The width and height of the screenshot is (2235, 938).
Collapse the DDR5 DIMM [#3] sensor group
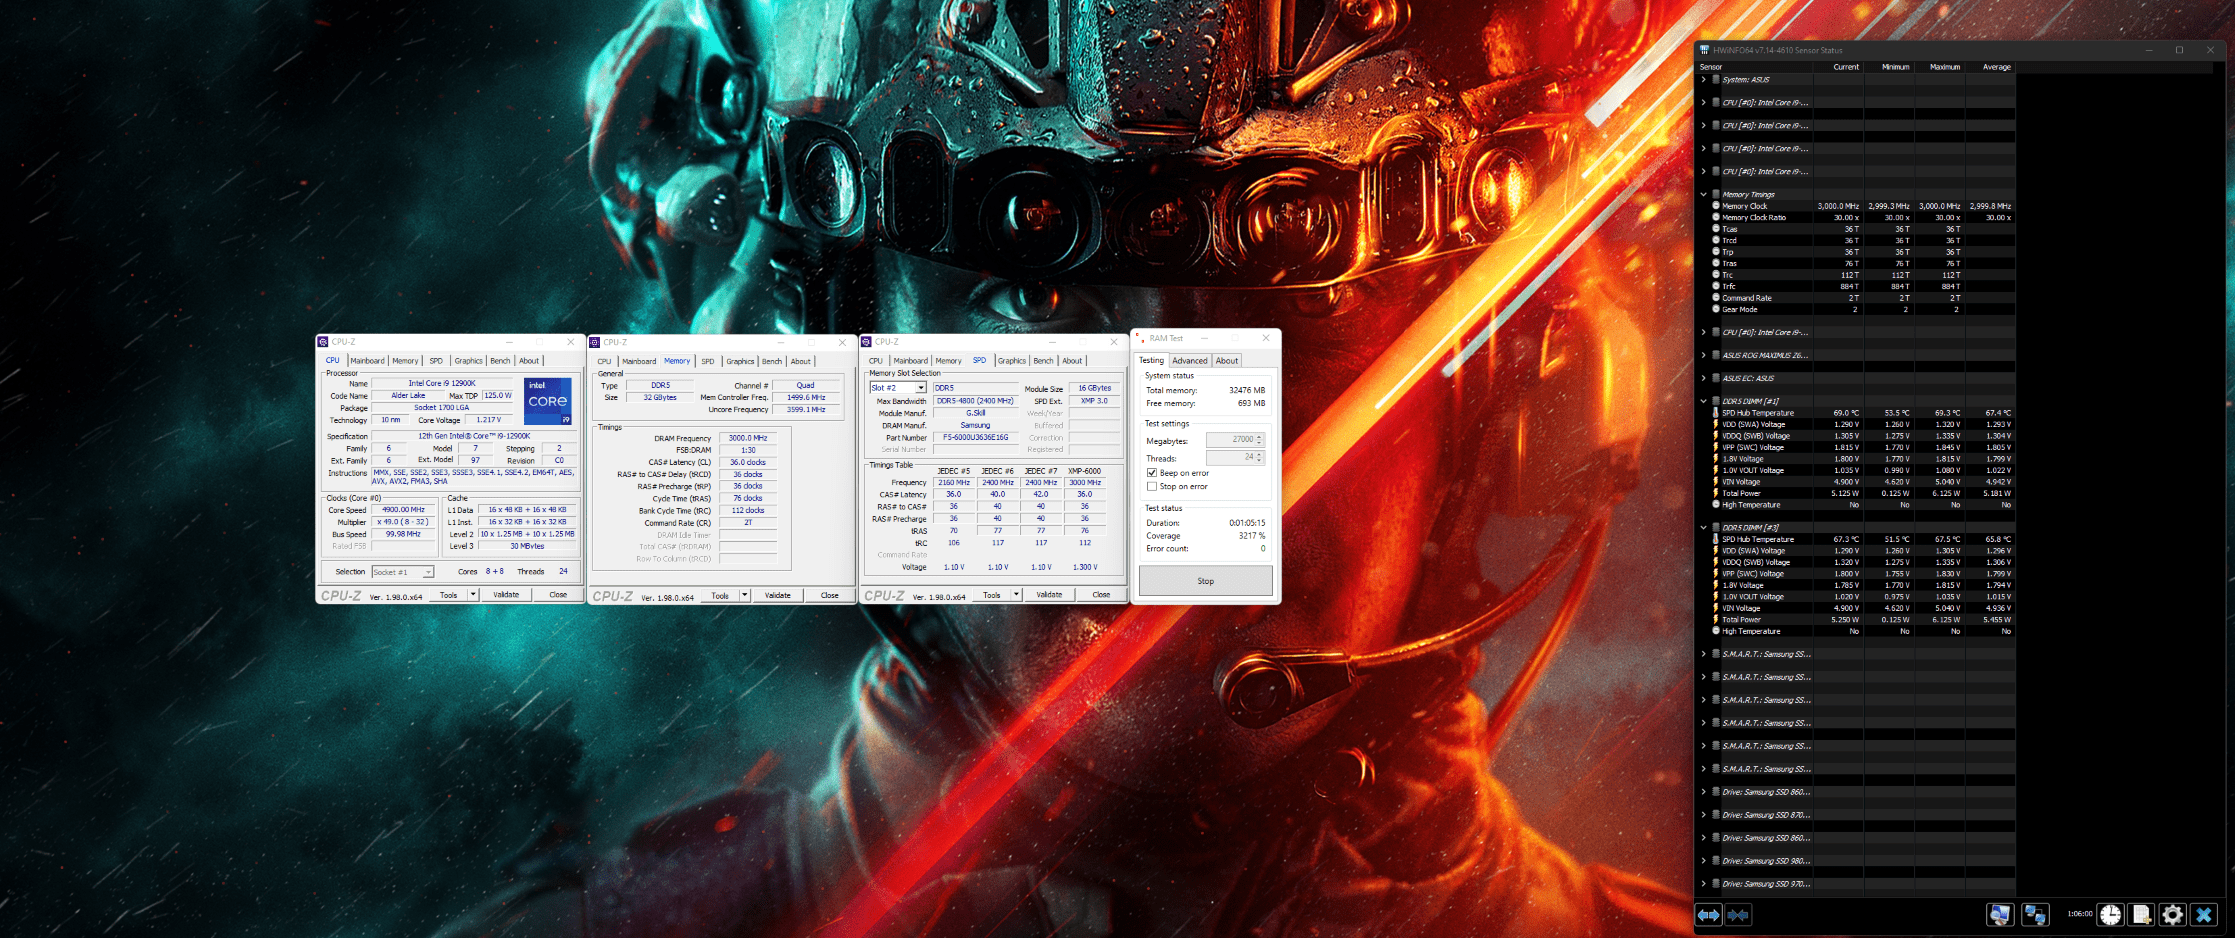(x=1704, y=528)
